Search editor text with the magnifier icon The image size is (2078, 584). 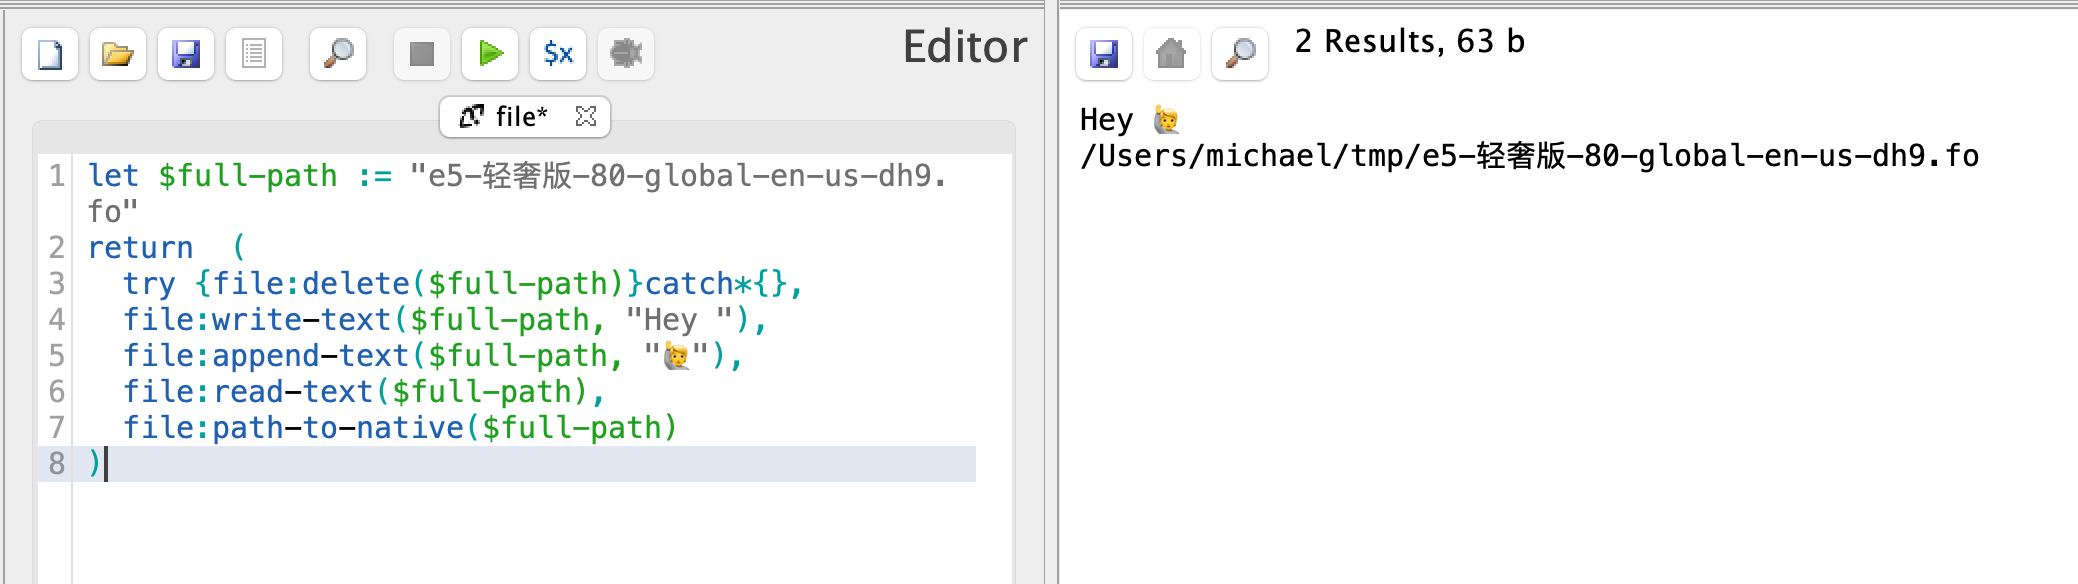338,54
